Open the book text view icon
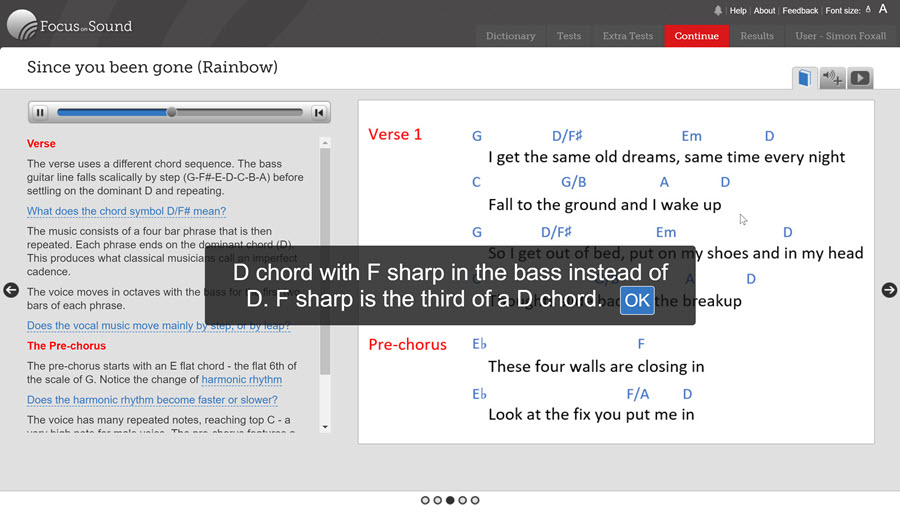The height and width of the screenshot is (512, 900). pyautogui.click(x=805, y=78)
